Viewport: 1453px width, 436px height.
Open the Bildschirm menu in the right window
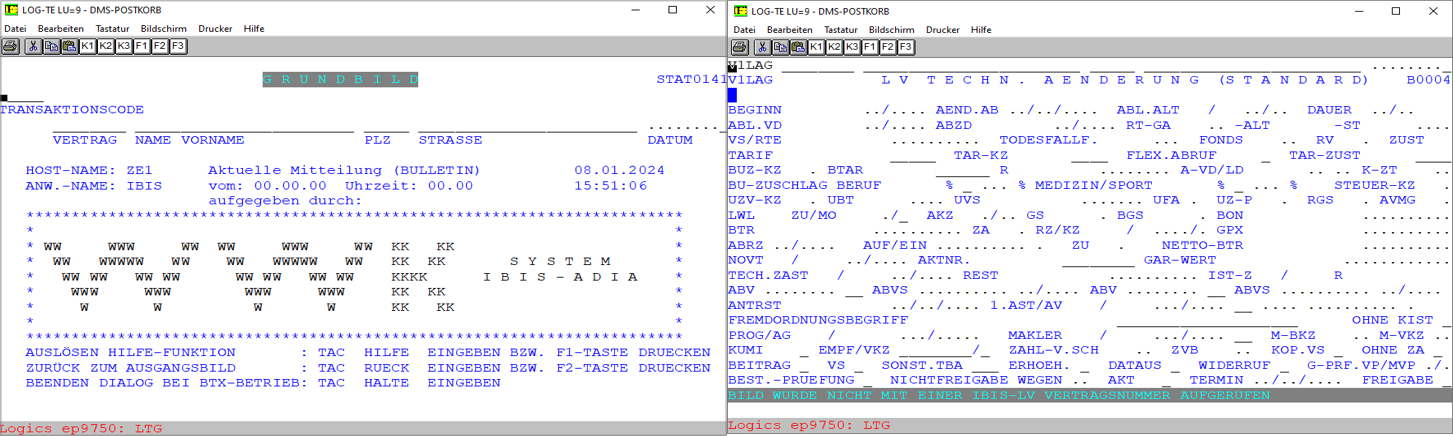889,29
